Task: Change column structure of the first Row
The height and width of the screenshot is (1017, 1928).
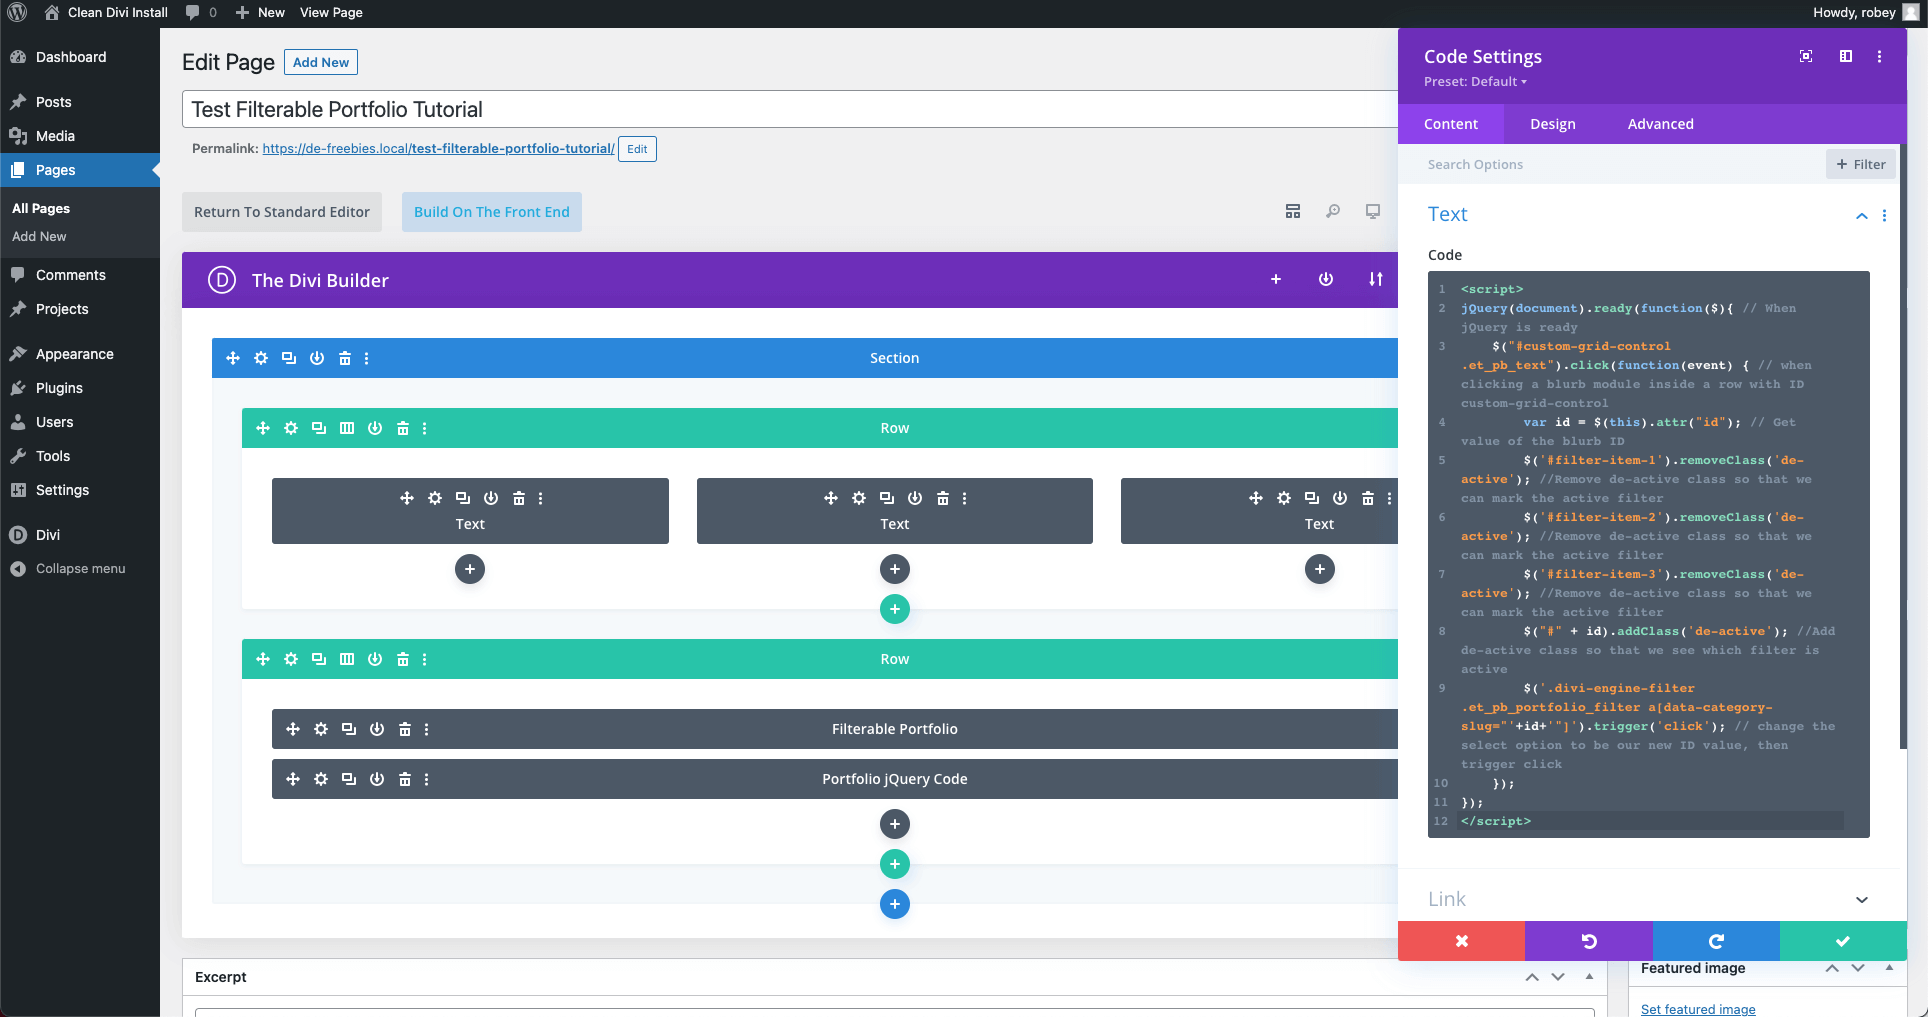Action: pos(347,428)
